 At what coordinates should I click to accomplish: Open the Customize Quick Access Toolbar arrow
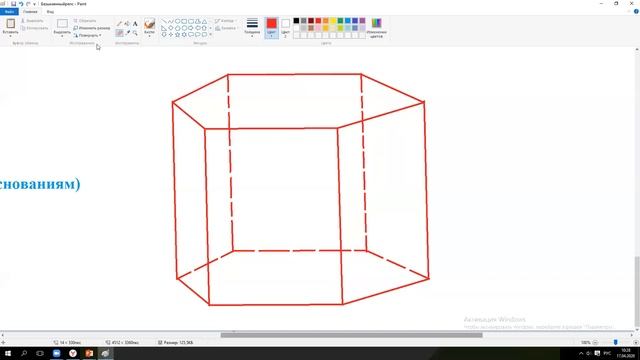(35, 4)
